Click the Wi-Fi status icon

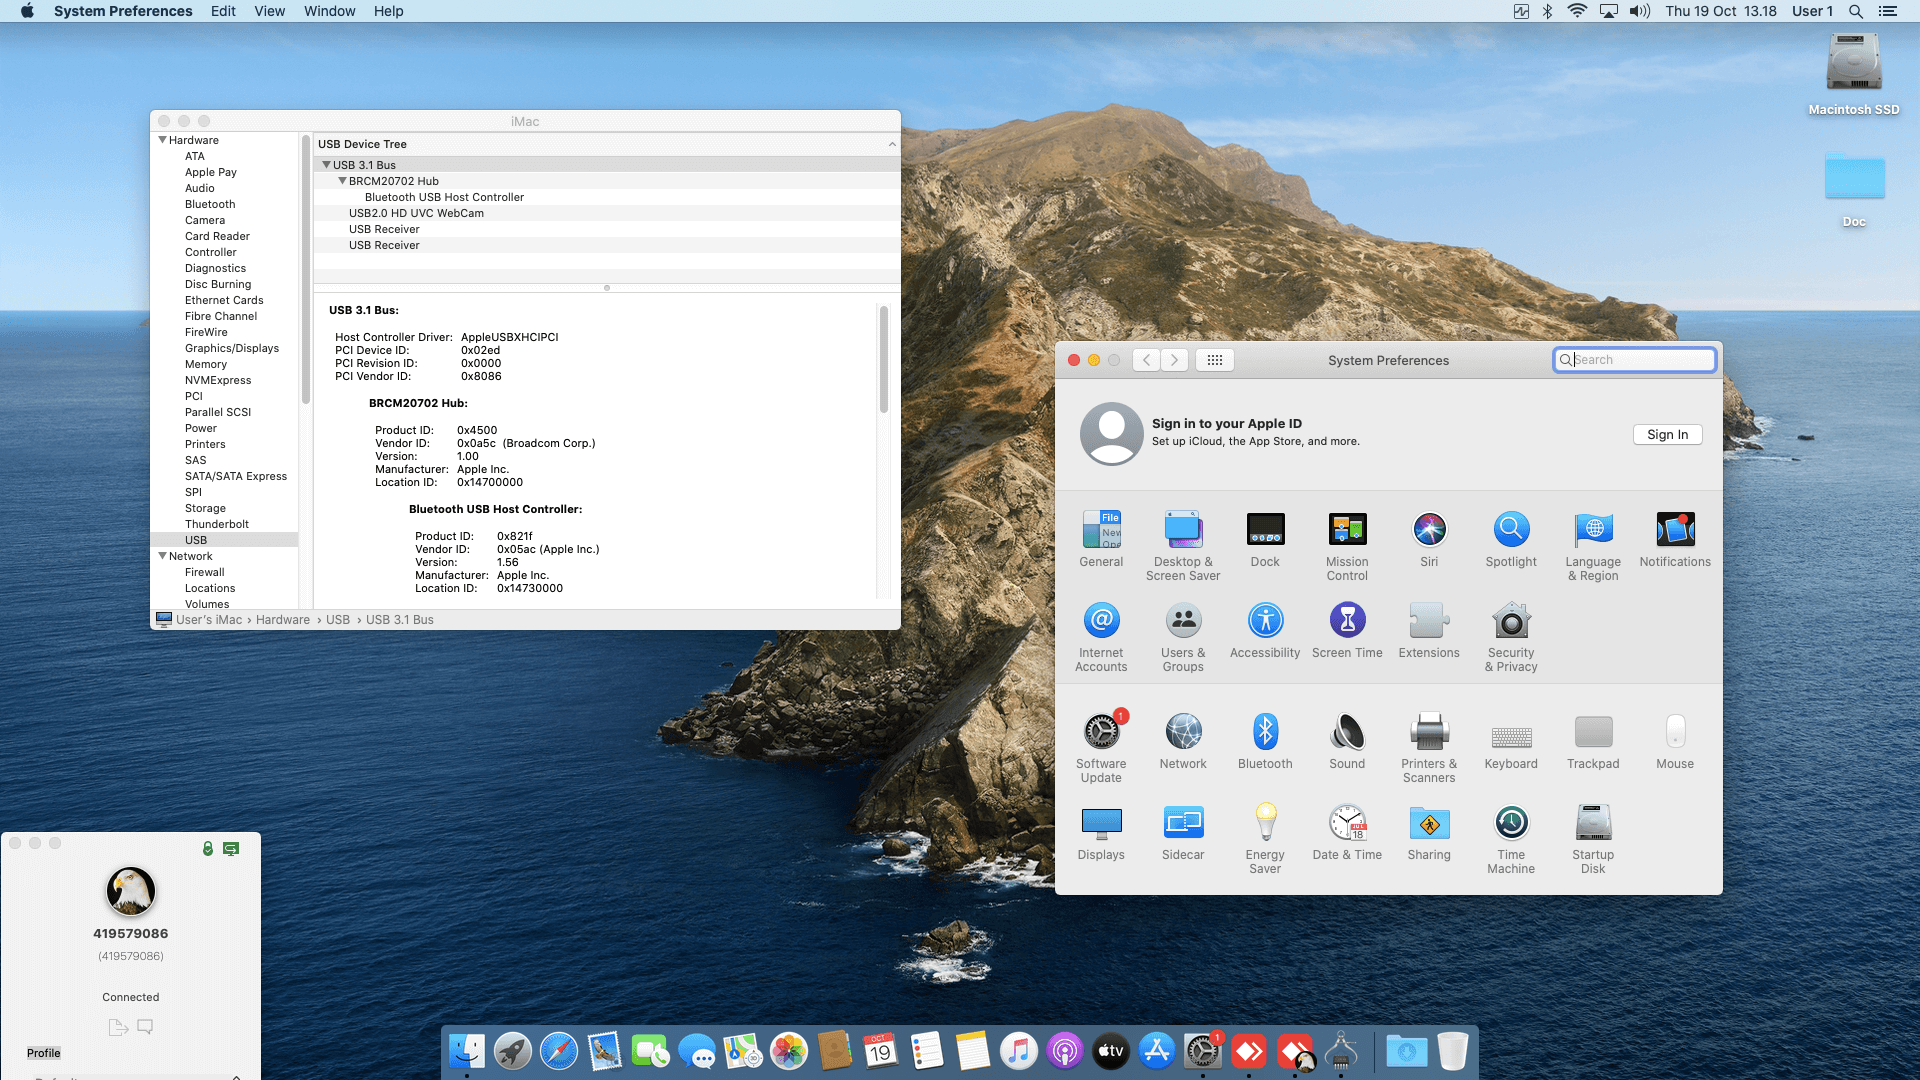tap(1577, 11)
